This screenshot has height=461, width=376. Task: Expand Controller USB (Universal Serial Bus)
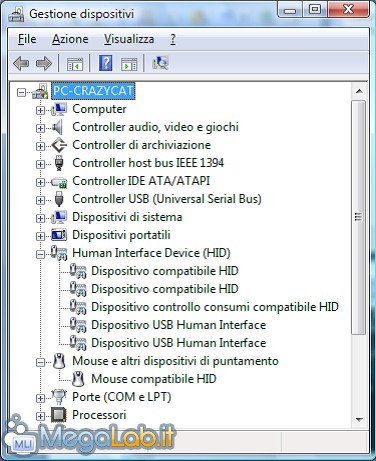point(40,200)
